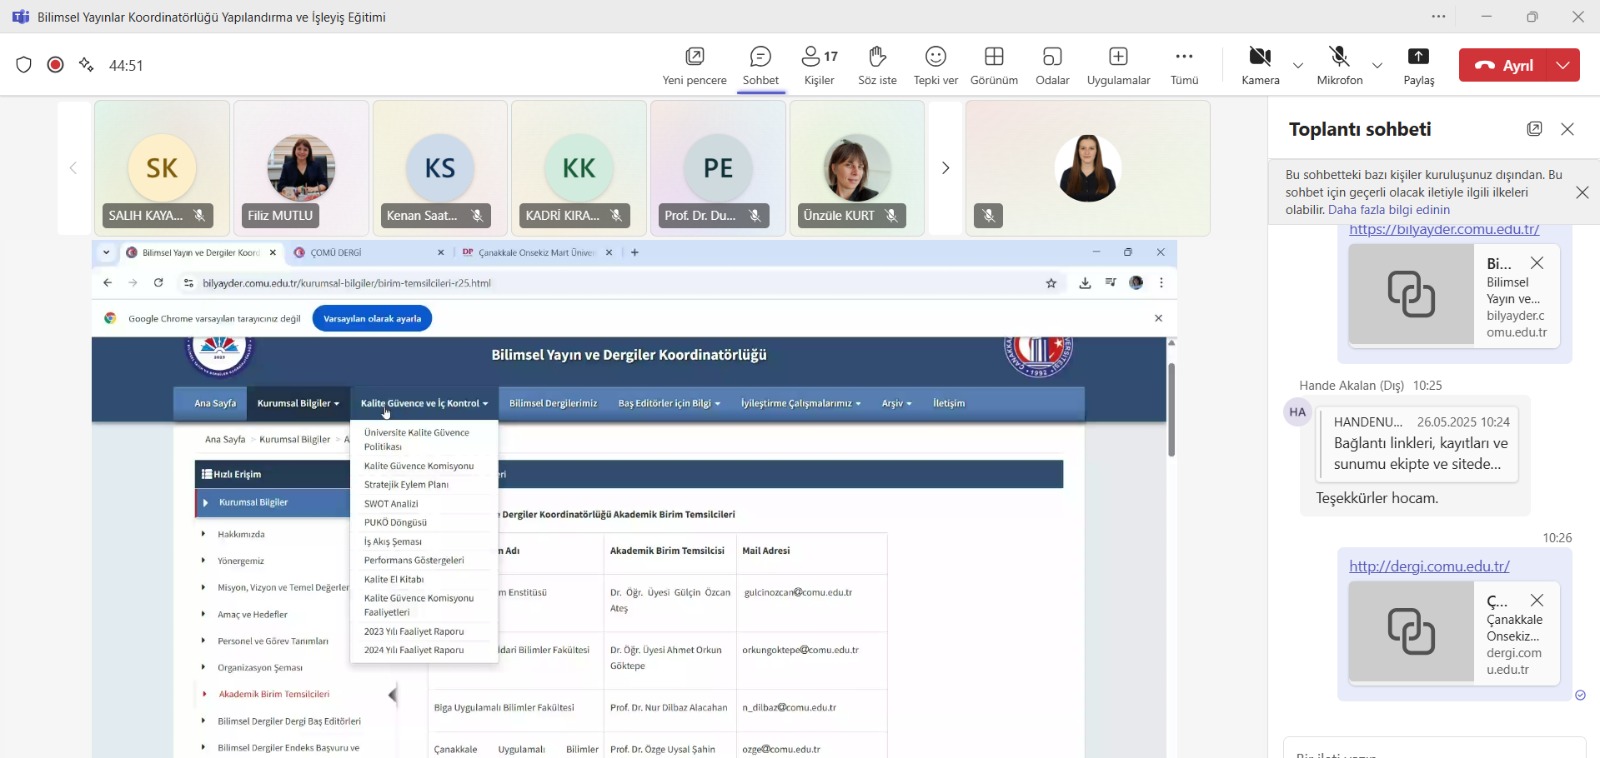Toggle the Sohbet chat panel

pos(760,65)
